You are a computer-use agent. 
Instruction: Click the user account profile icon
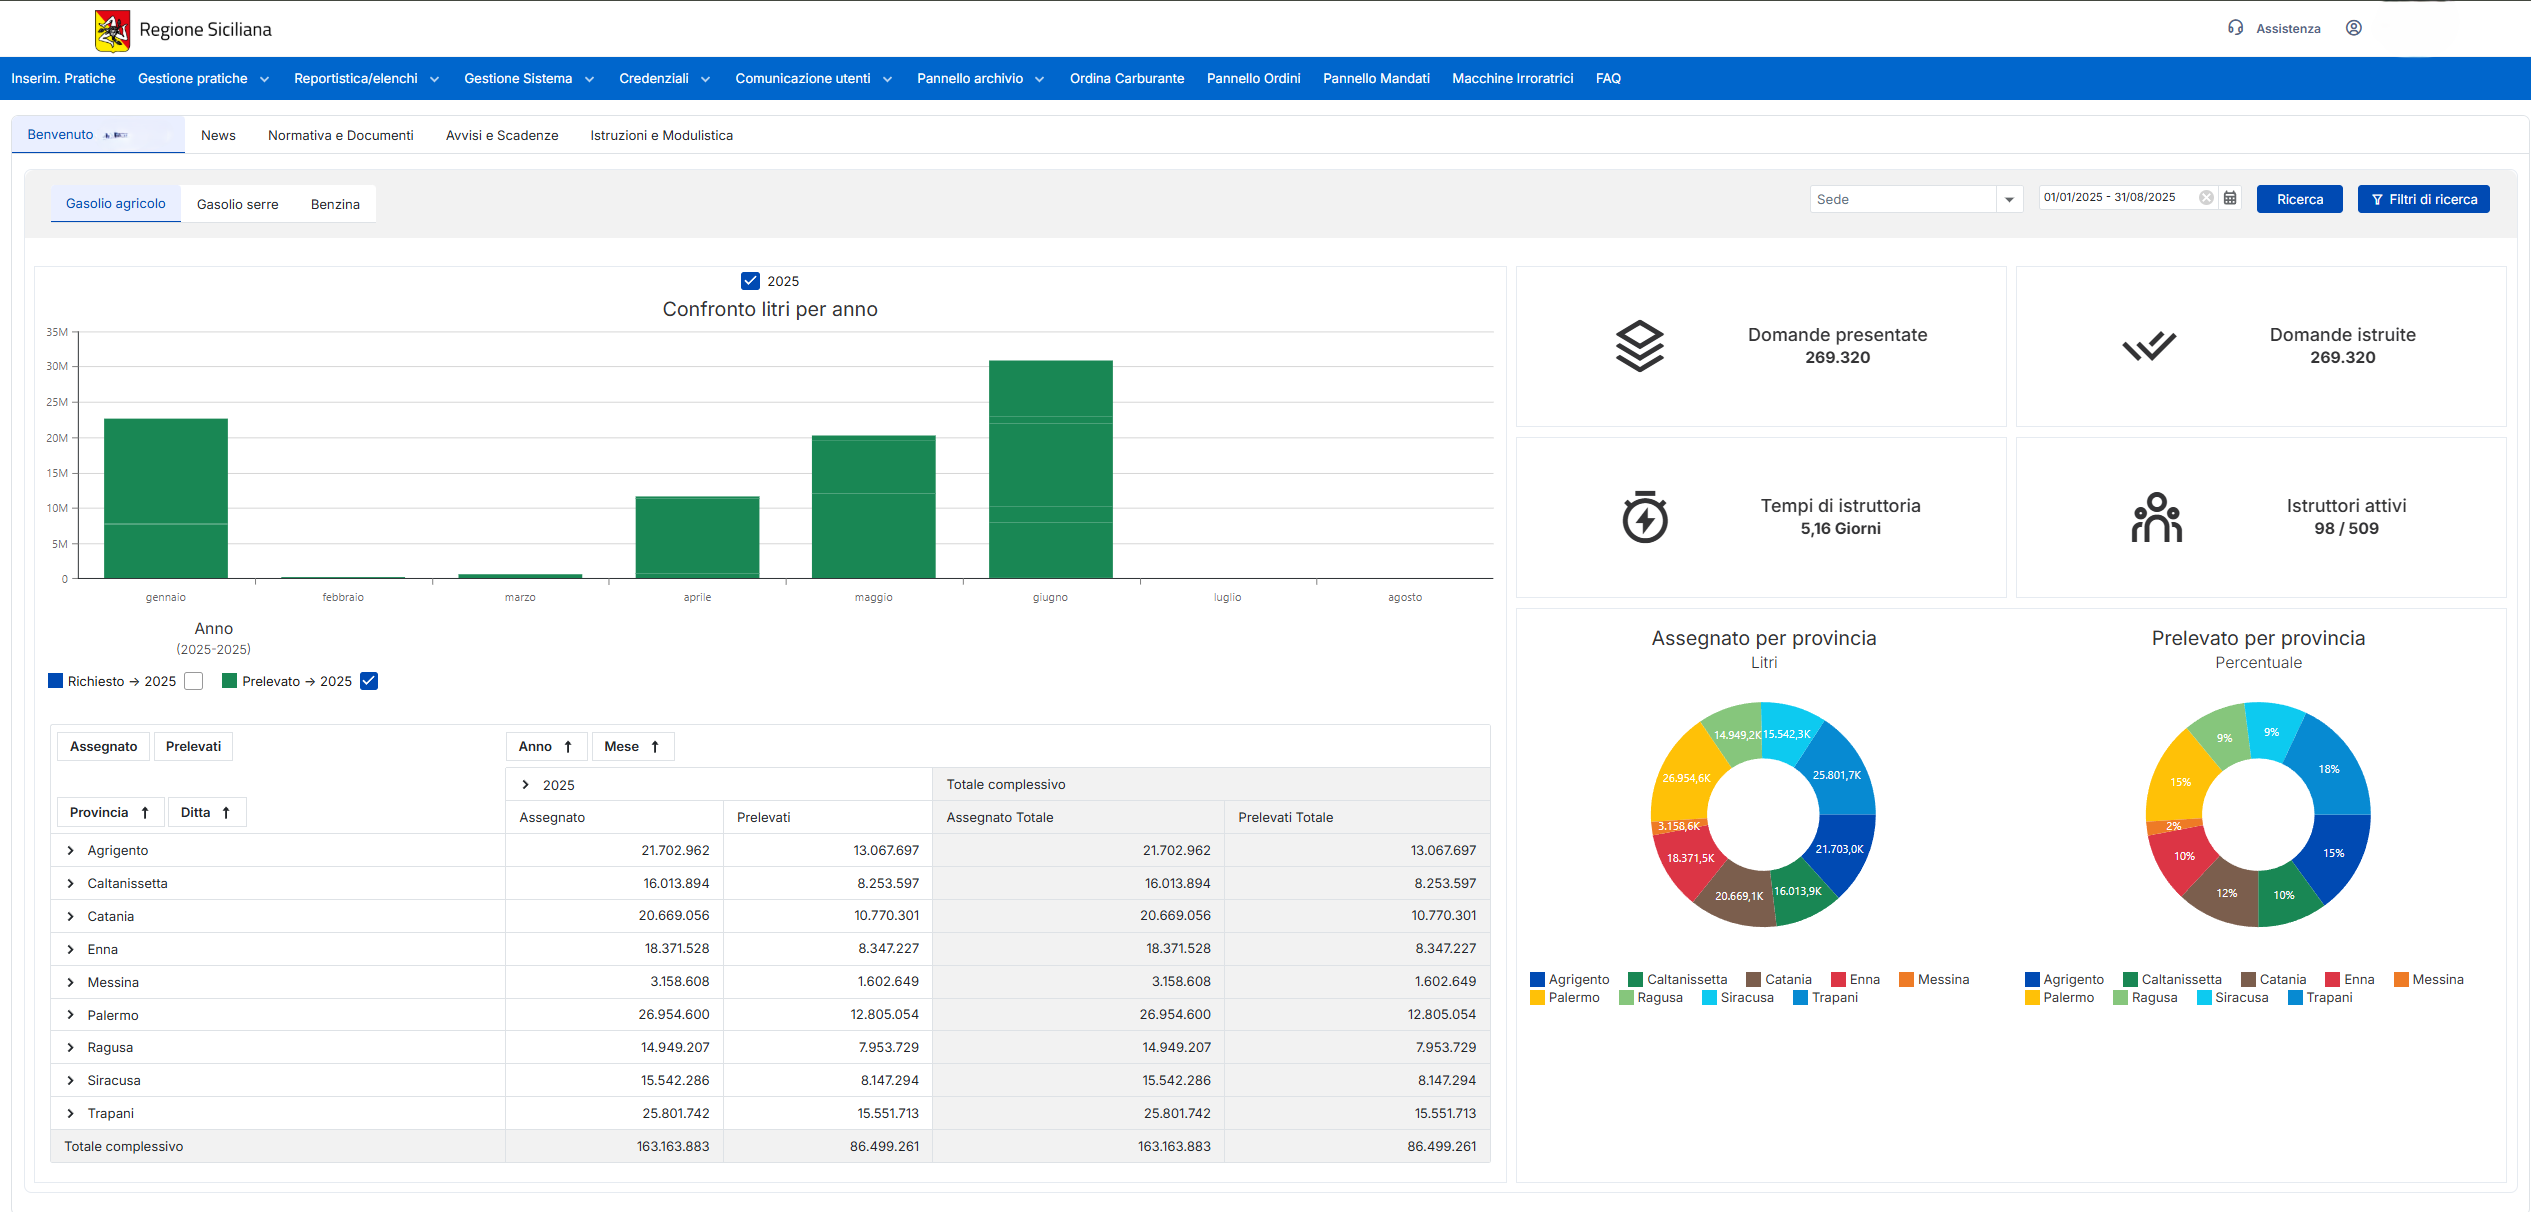click(2353, 28)
